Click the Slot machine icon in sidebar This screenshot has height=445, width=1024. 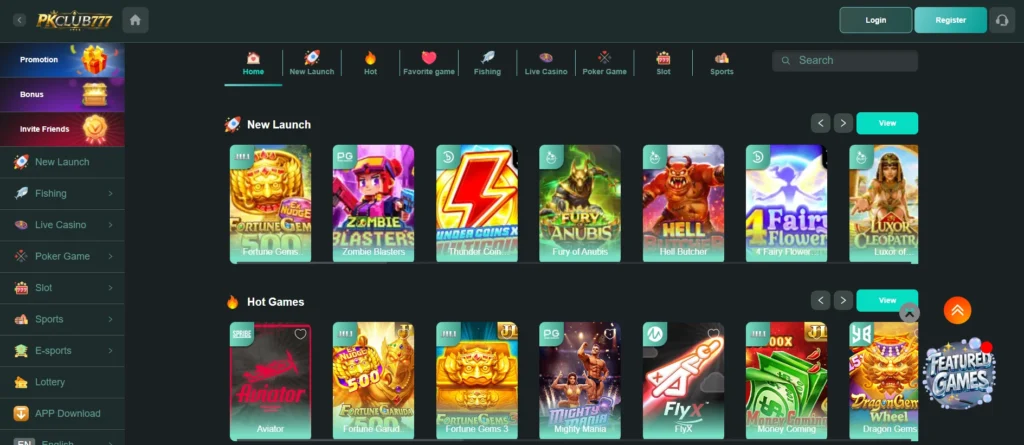pyautogui.click(x=21, y=288)
